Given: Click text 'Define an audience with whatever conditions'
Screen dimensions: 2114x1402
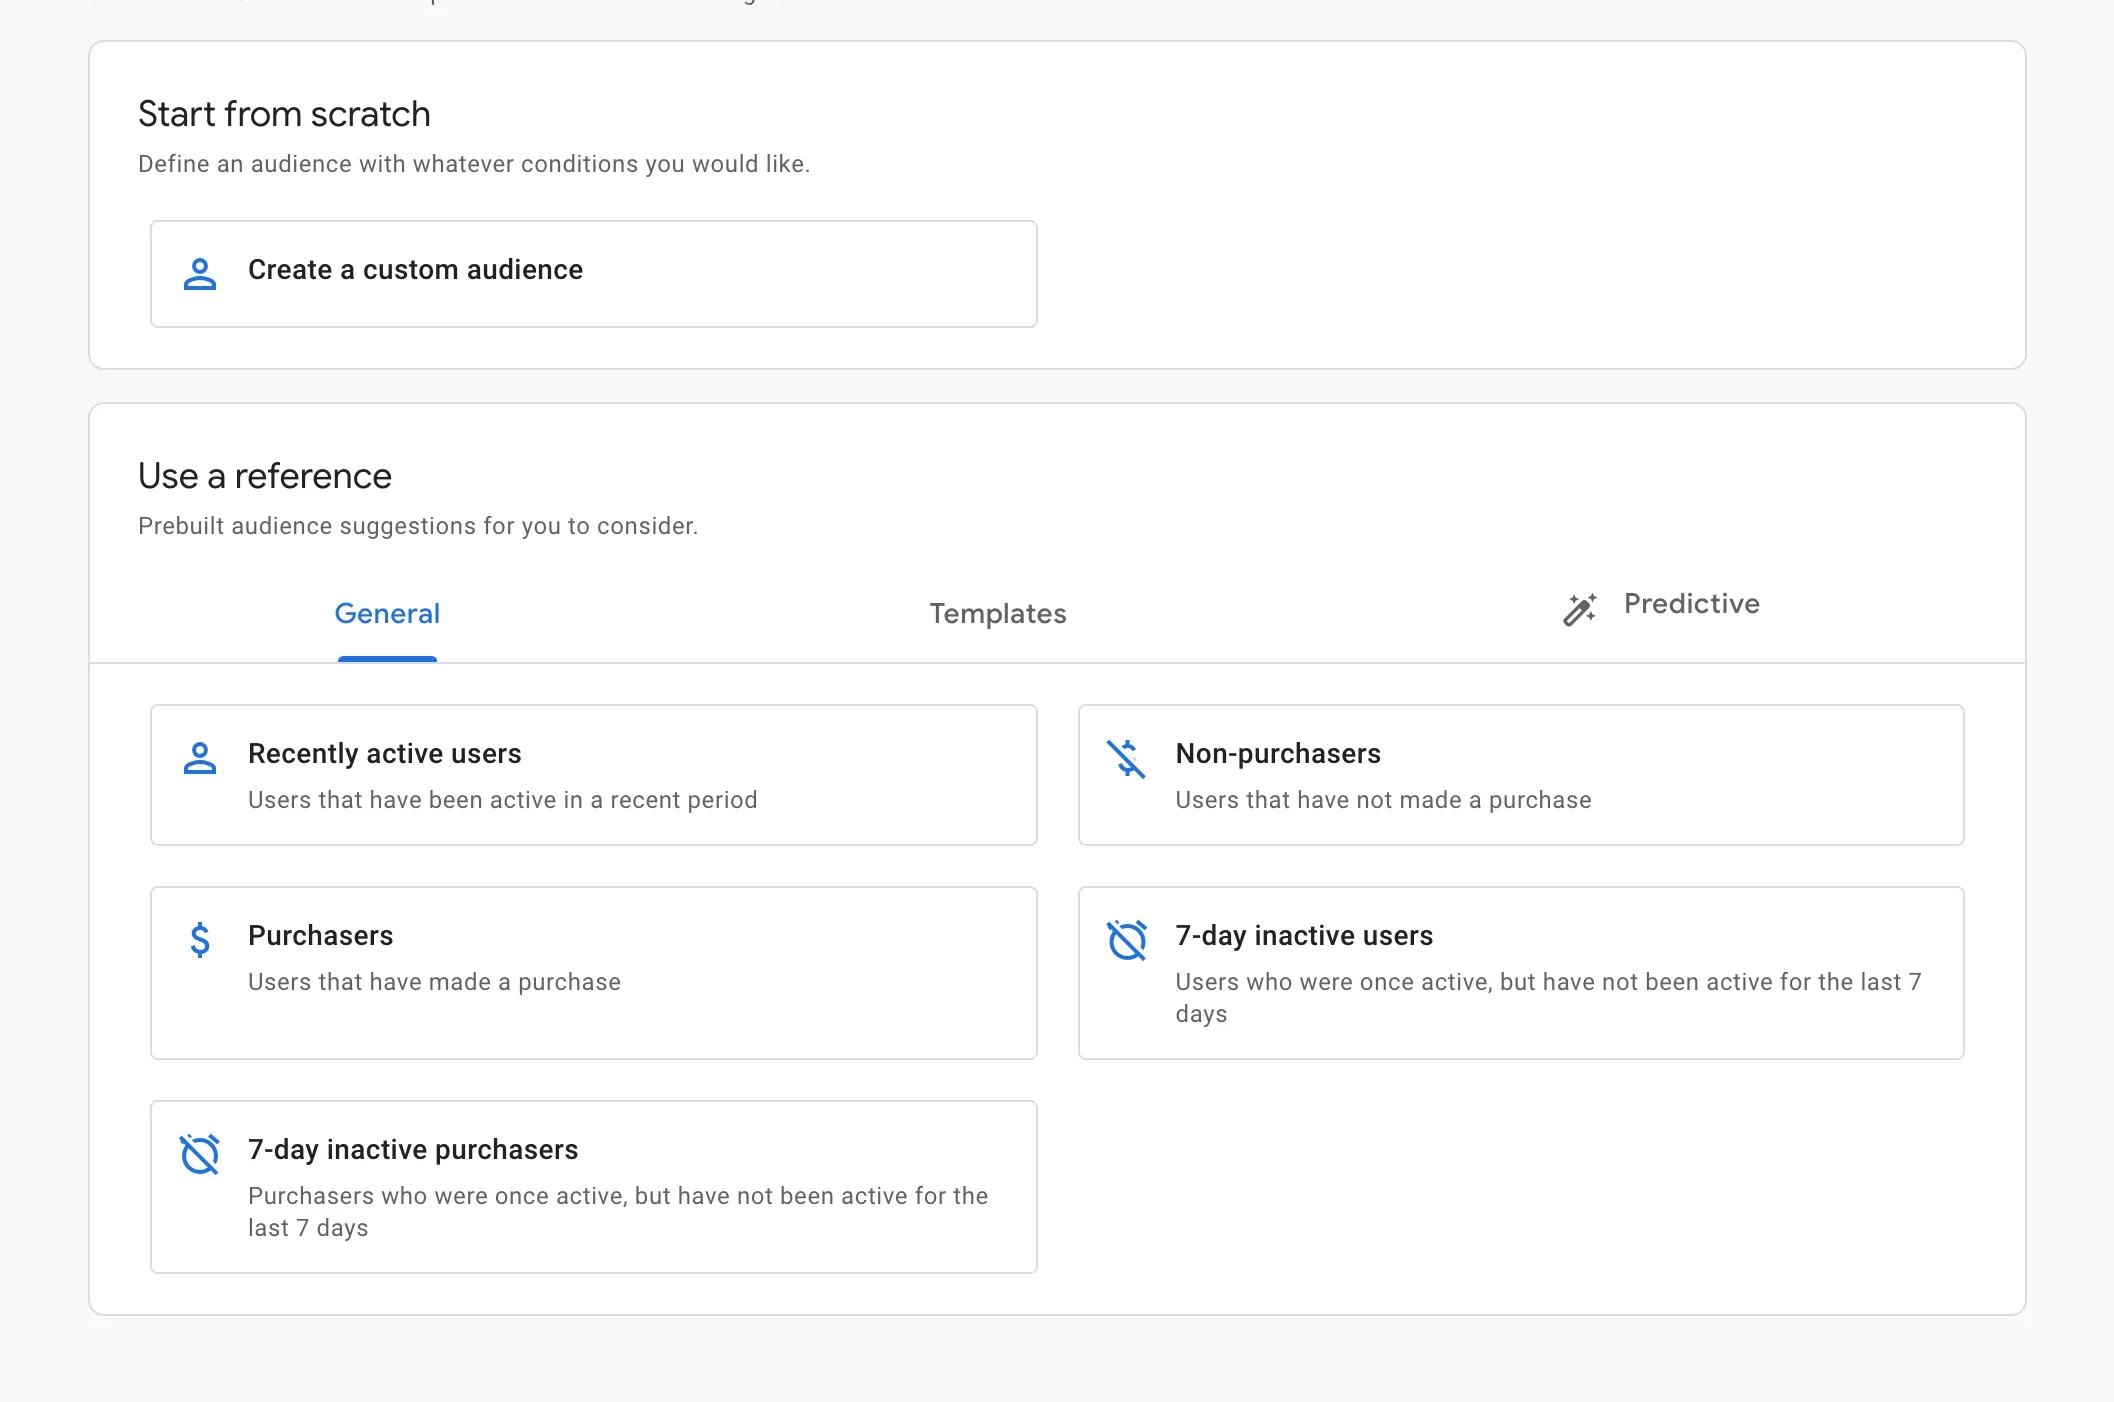Looking at the screenshot, I should tap(389, 164).
